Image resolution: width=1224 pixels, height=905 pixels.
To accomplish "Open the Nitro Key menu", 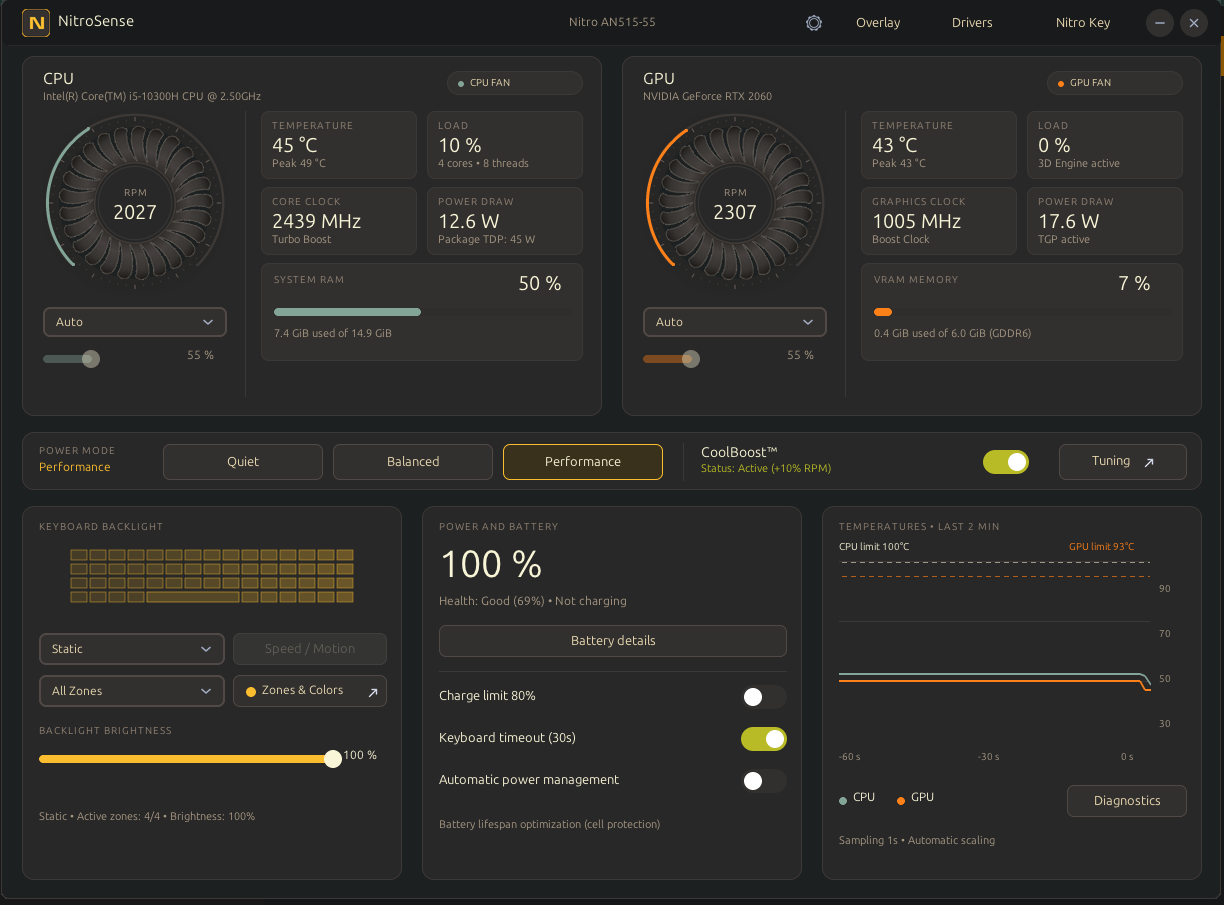I will (x=1083, y=23).
